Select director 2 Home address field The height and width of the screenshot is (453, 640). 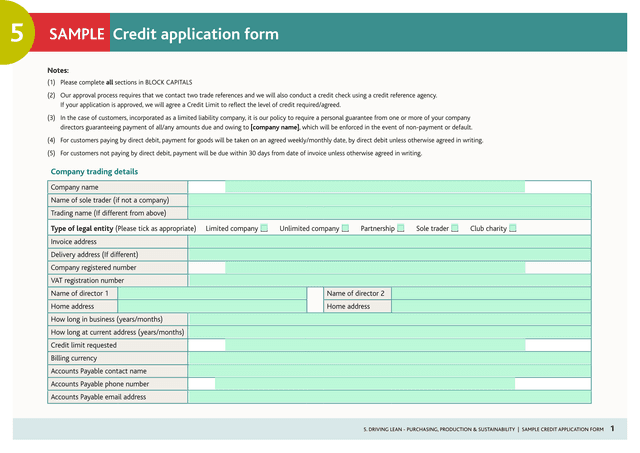click(x=491, y=307)
